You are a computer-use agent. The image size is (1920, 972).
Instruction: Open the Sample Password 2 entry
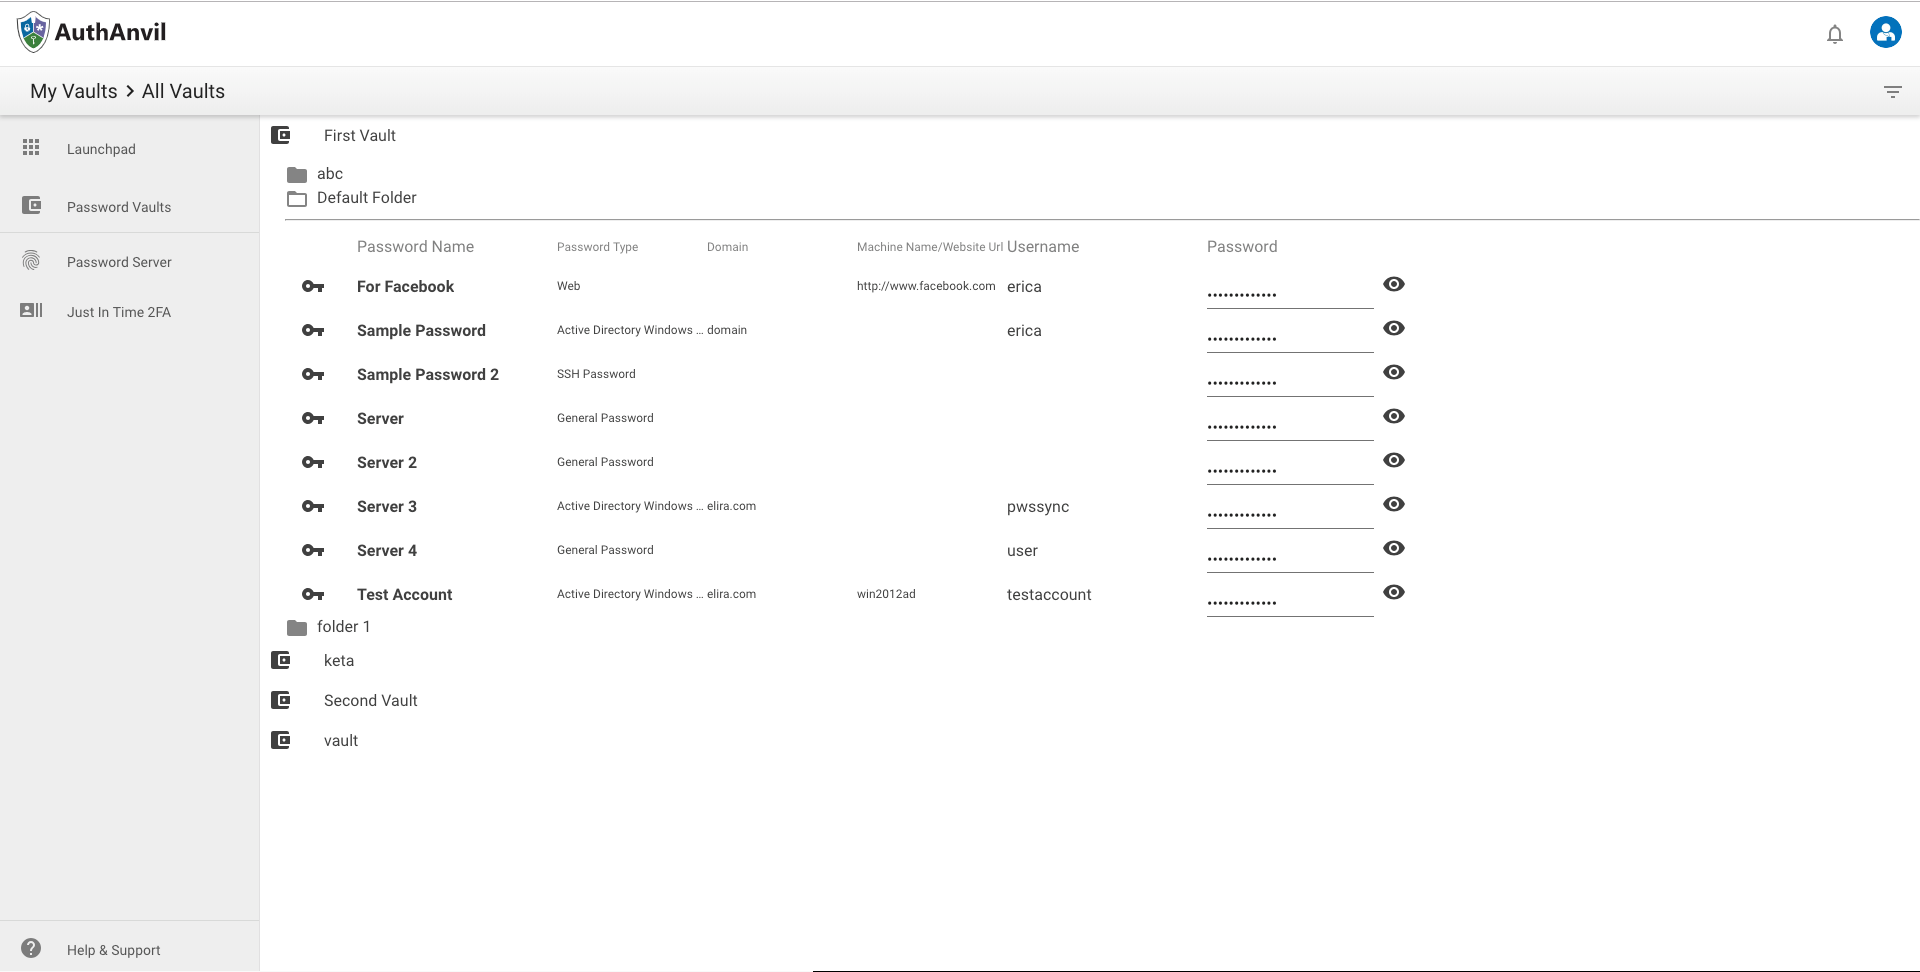coord(427,375)
